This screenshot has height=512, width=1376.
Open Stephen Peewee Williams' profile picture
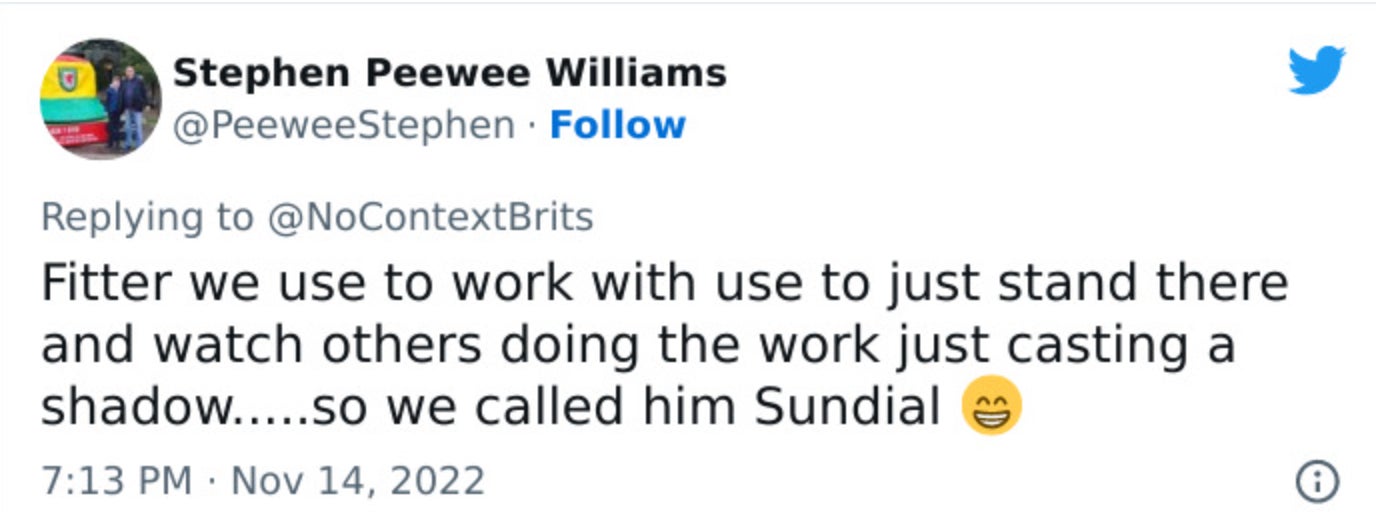[x=100, y=100]
